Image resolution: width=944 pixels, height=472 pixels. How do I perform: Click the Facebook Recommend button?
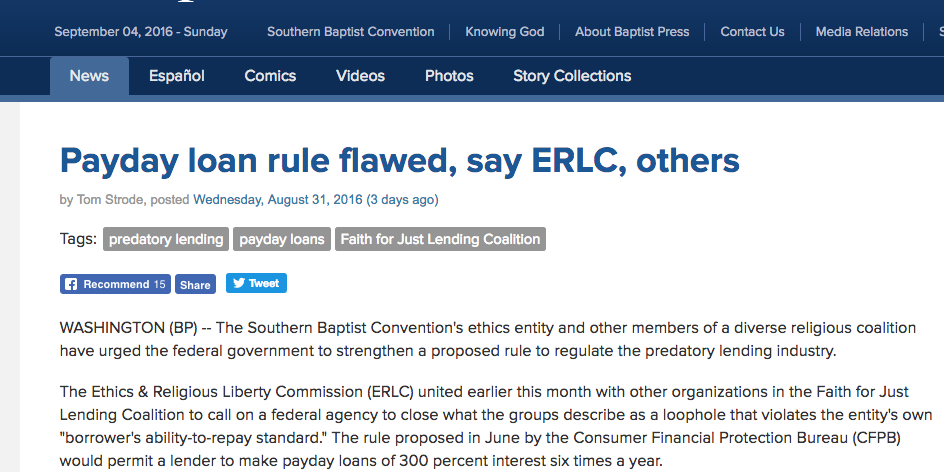point(115,284)
